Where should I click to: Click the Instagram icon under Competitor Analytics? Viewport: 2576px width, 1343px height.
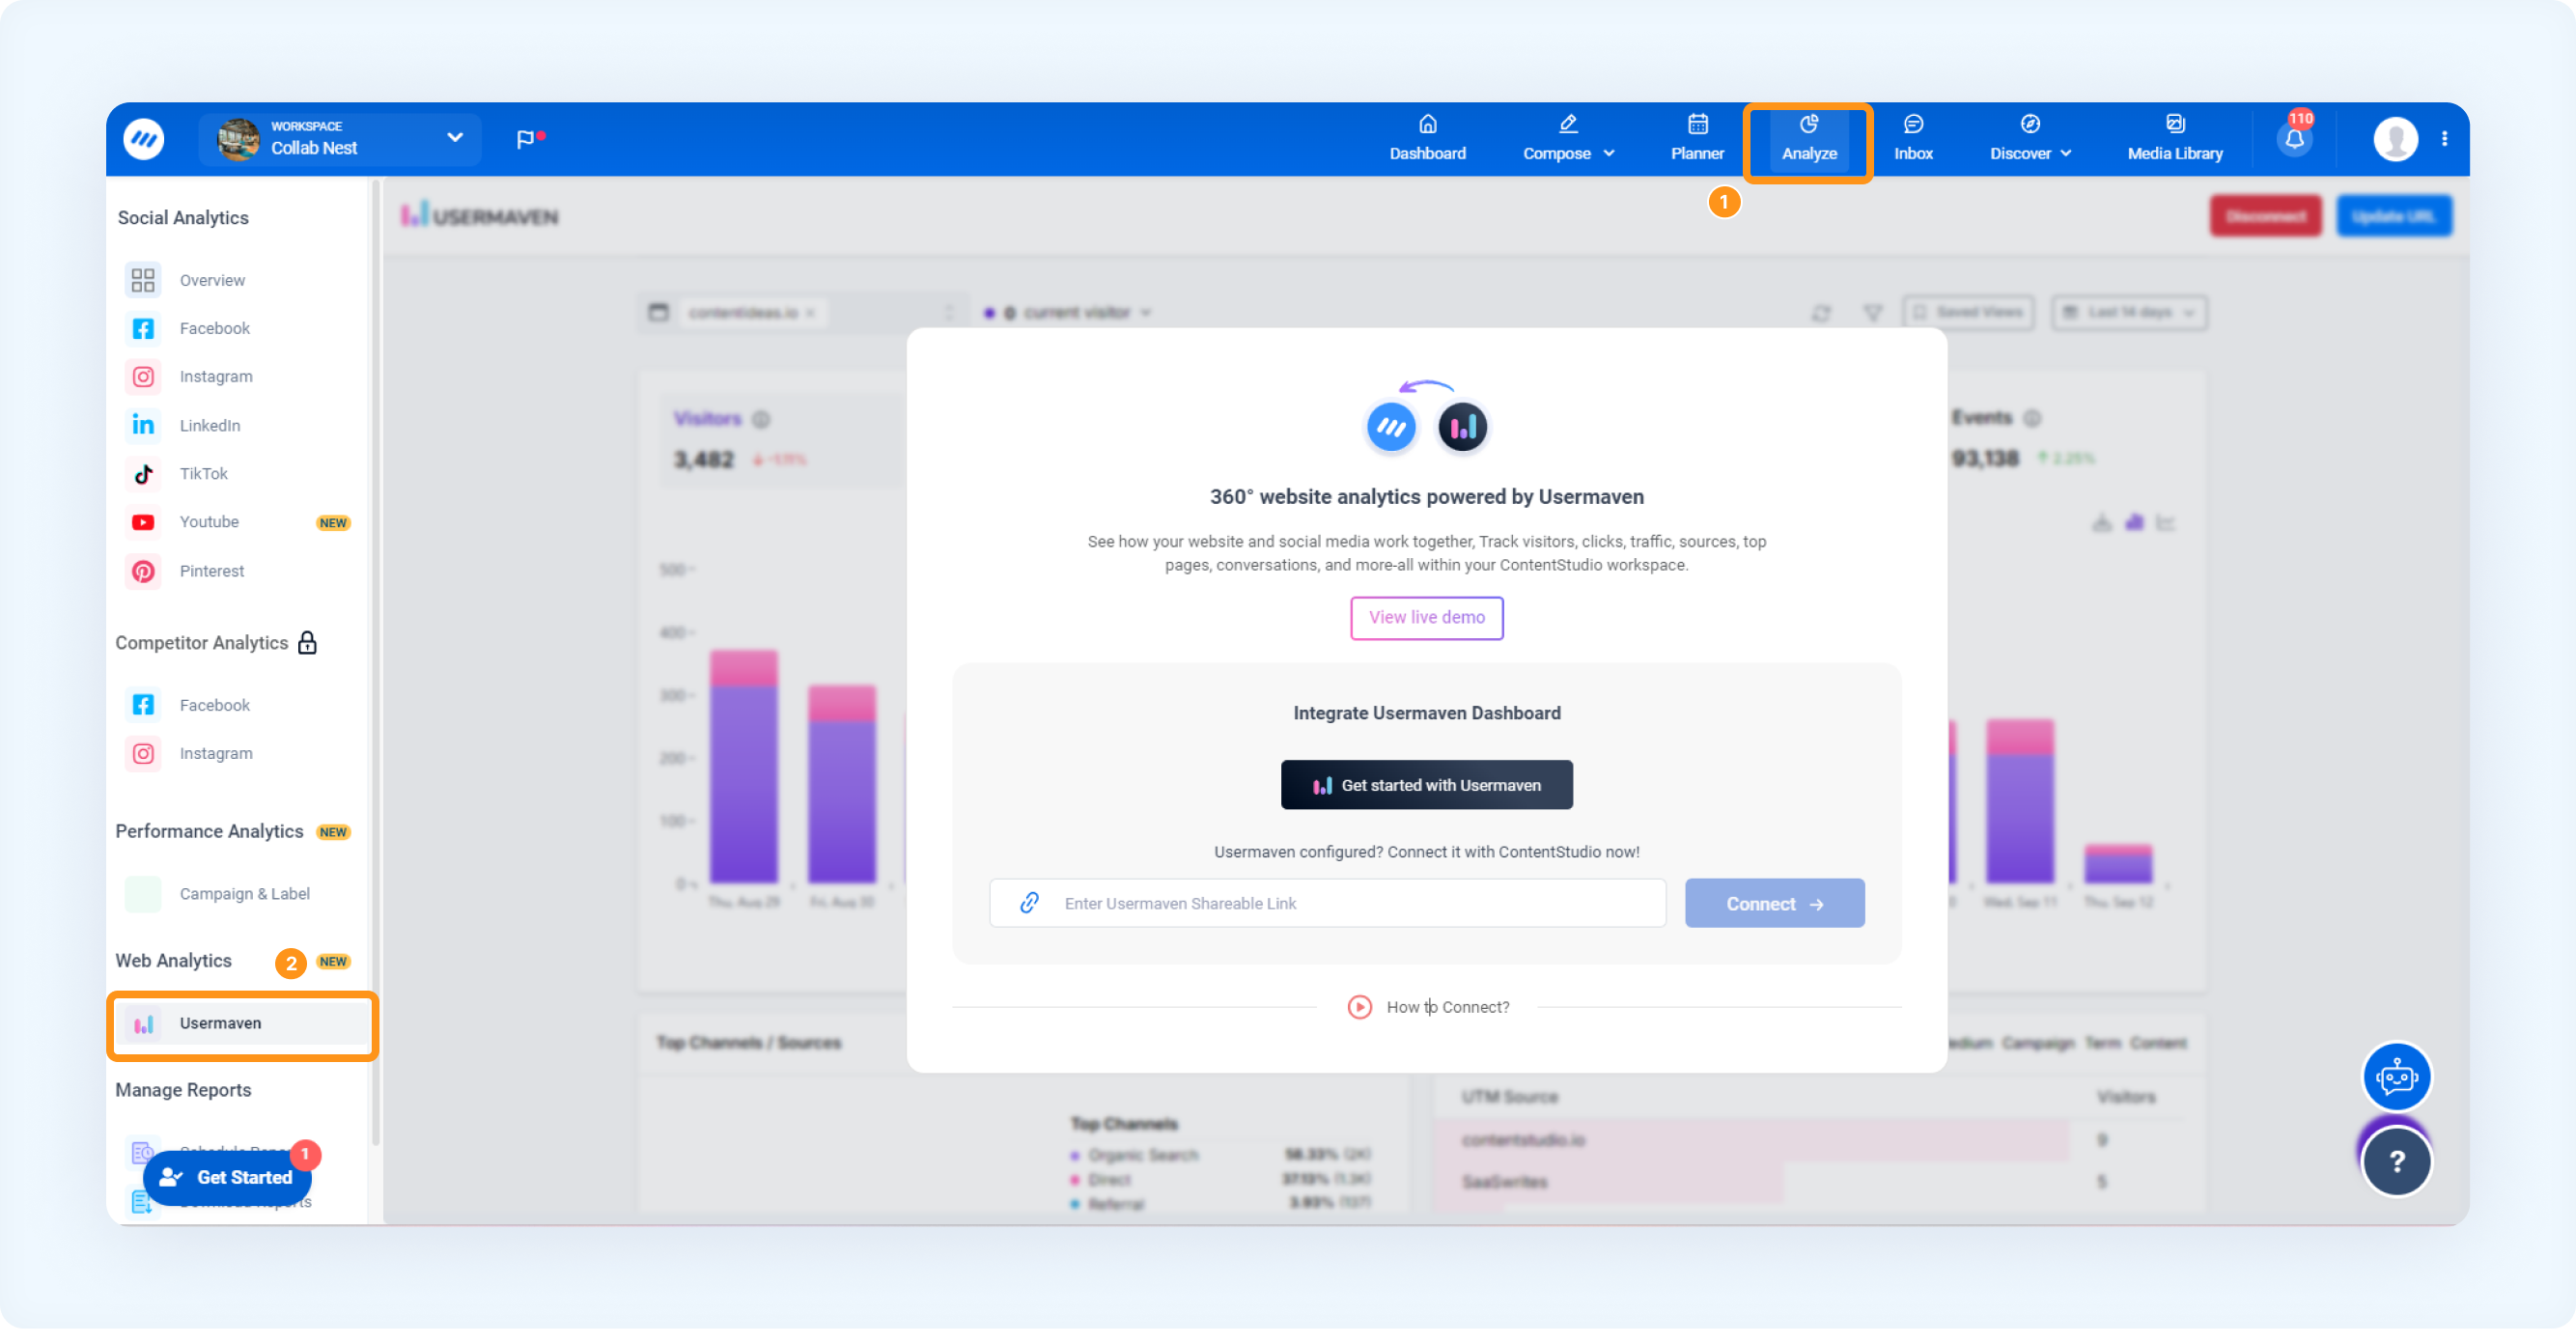(x=143, y=753)
